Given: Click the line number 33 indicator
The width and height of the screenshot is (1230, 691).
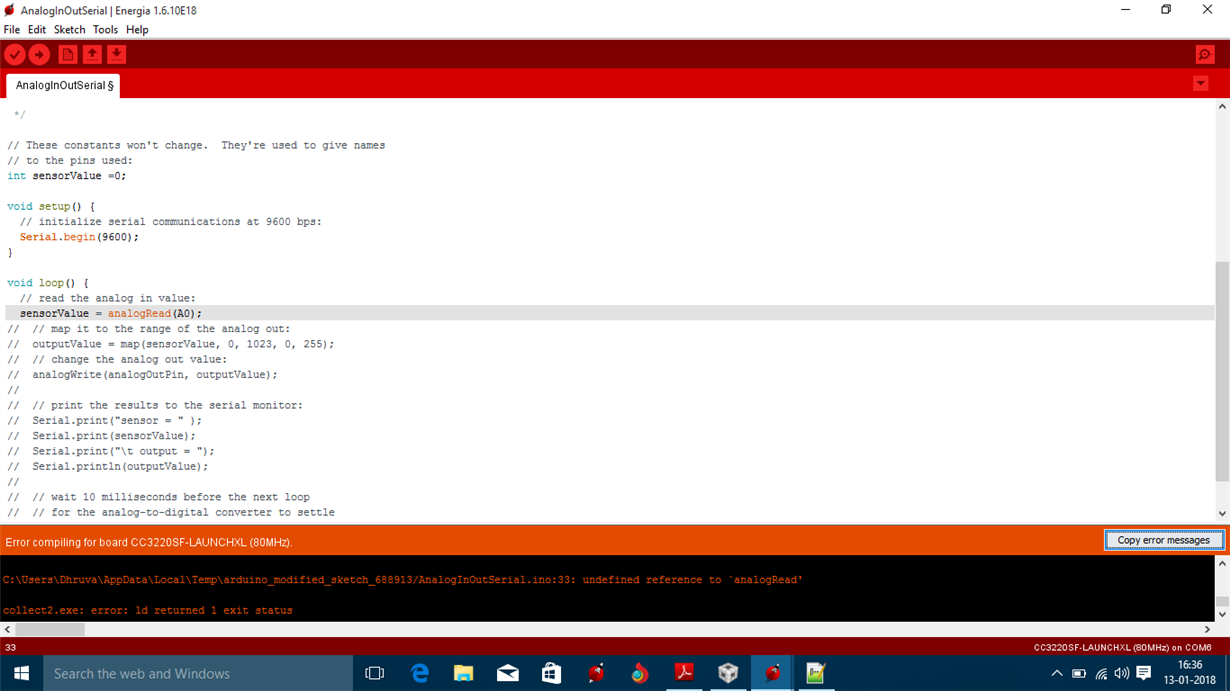Looking at the screenshot, I should tap(10, 648).
